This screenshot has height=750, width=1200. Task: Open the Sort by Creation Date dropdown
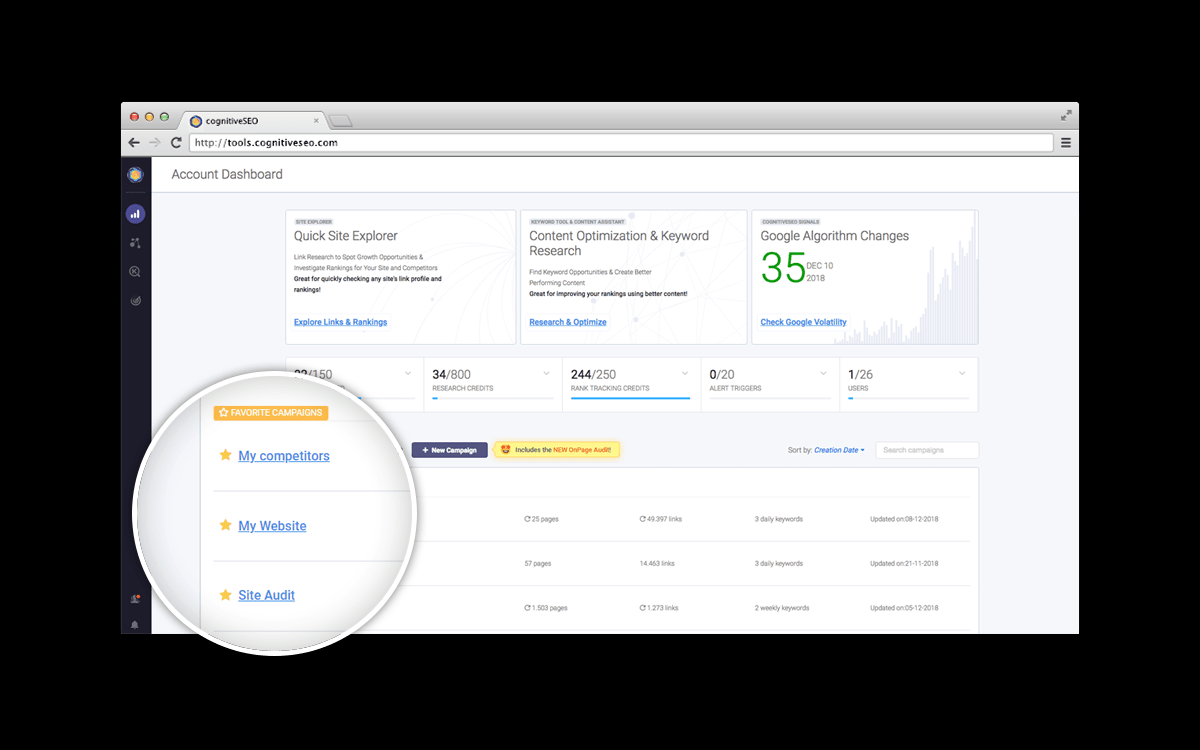(x=839, y=450)
